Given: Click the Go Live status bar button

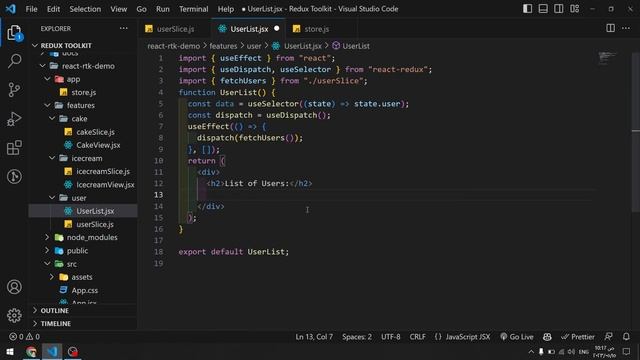Looking at the screenshot, I should tap(517, 337).
